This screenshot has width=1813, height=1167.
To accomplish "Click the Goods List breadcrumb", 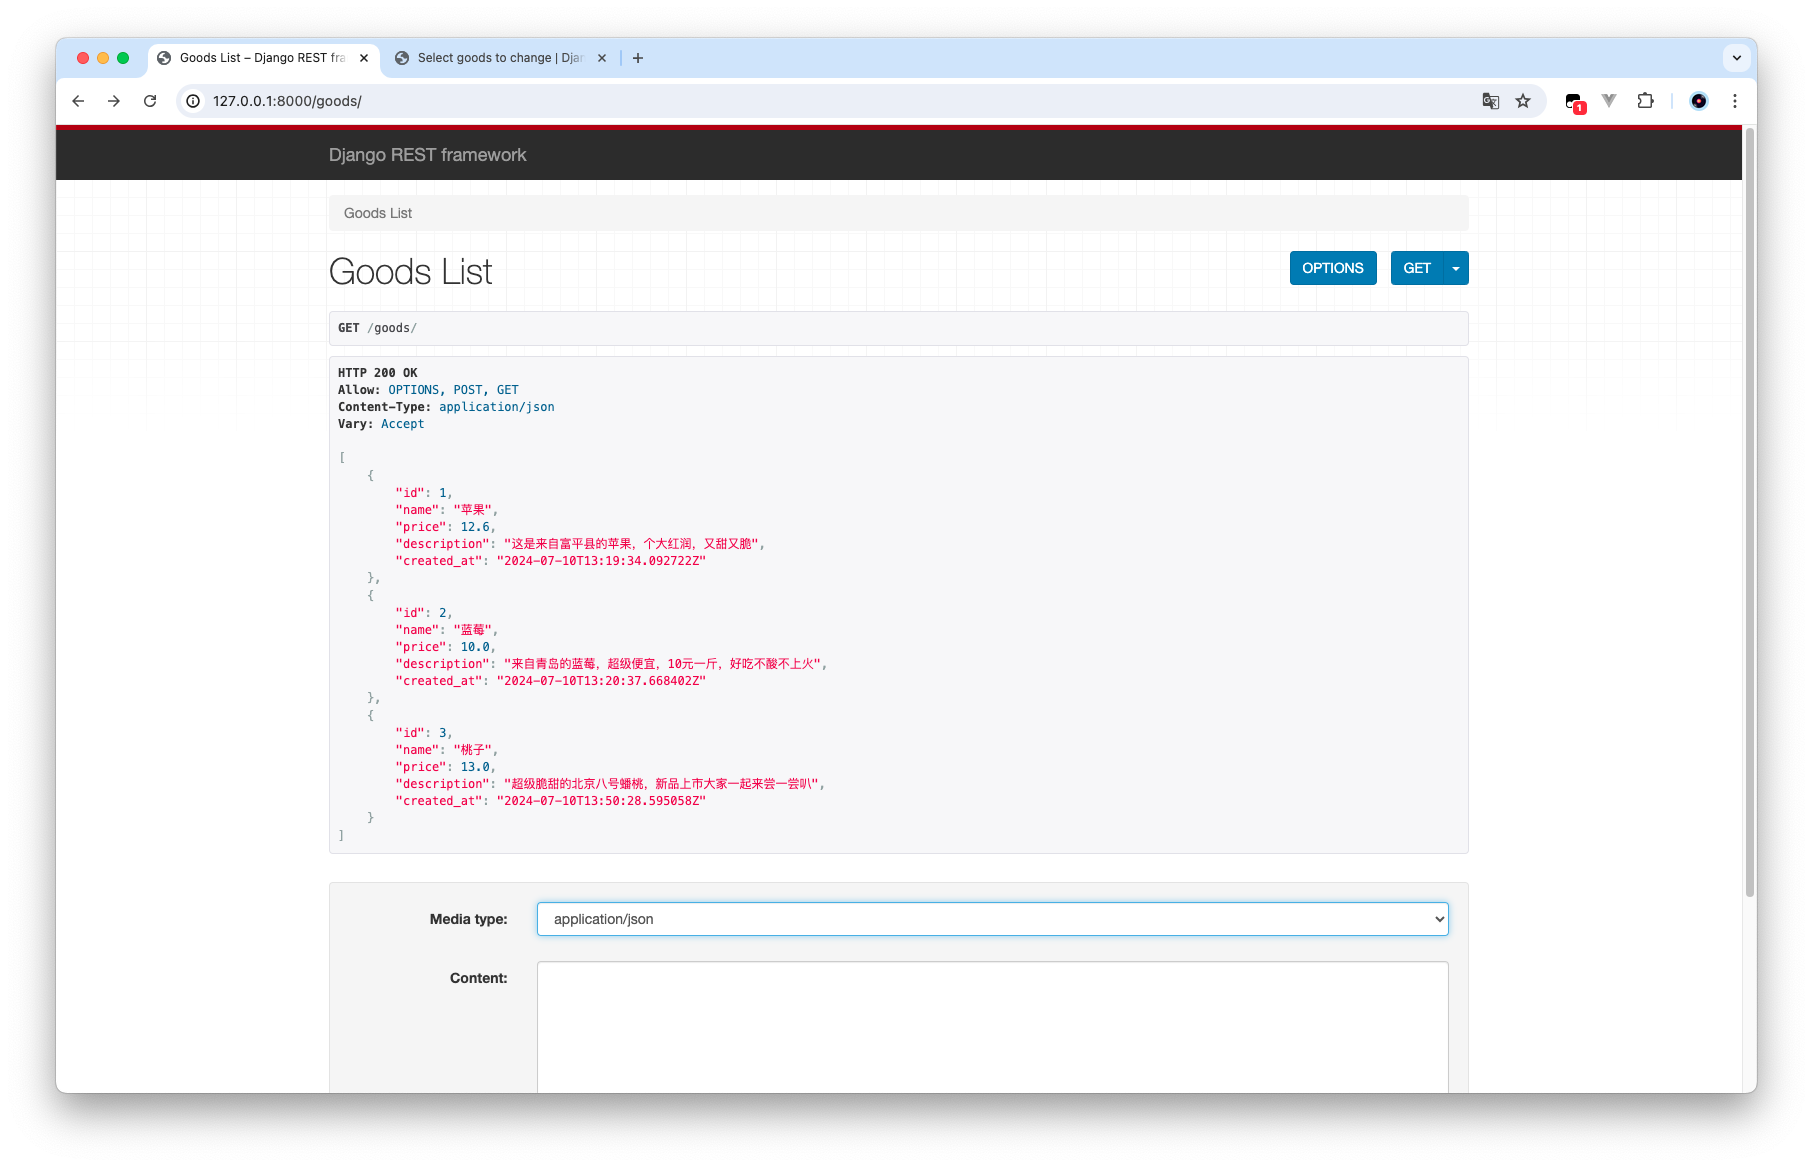I will (378, 213).
